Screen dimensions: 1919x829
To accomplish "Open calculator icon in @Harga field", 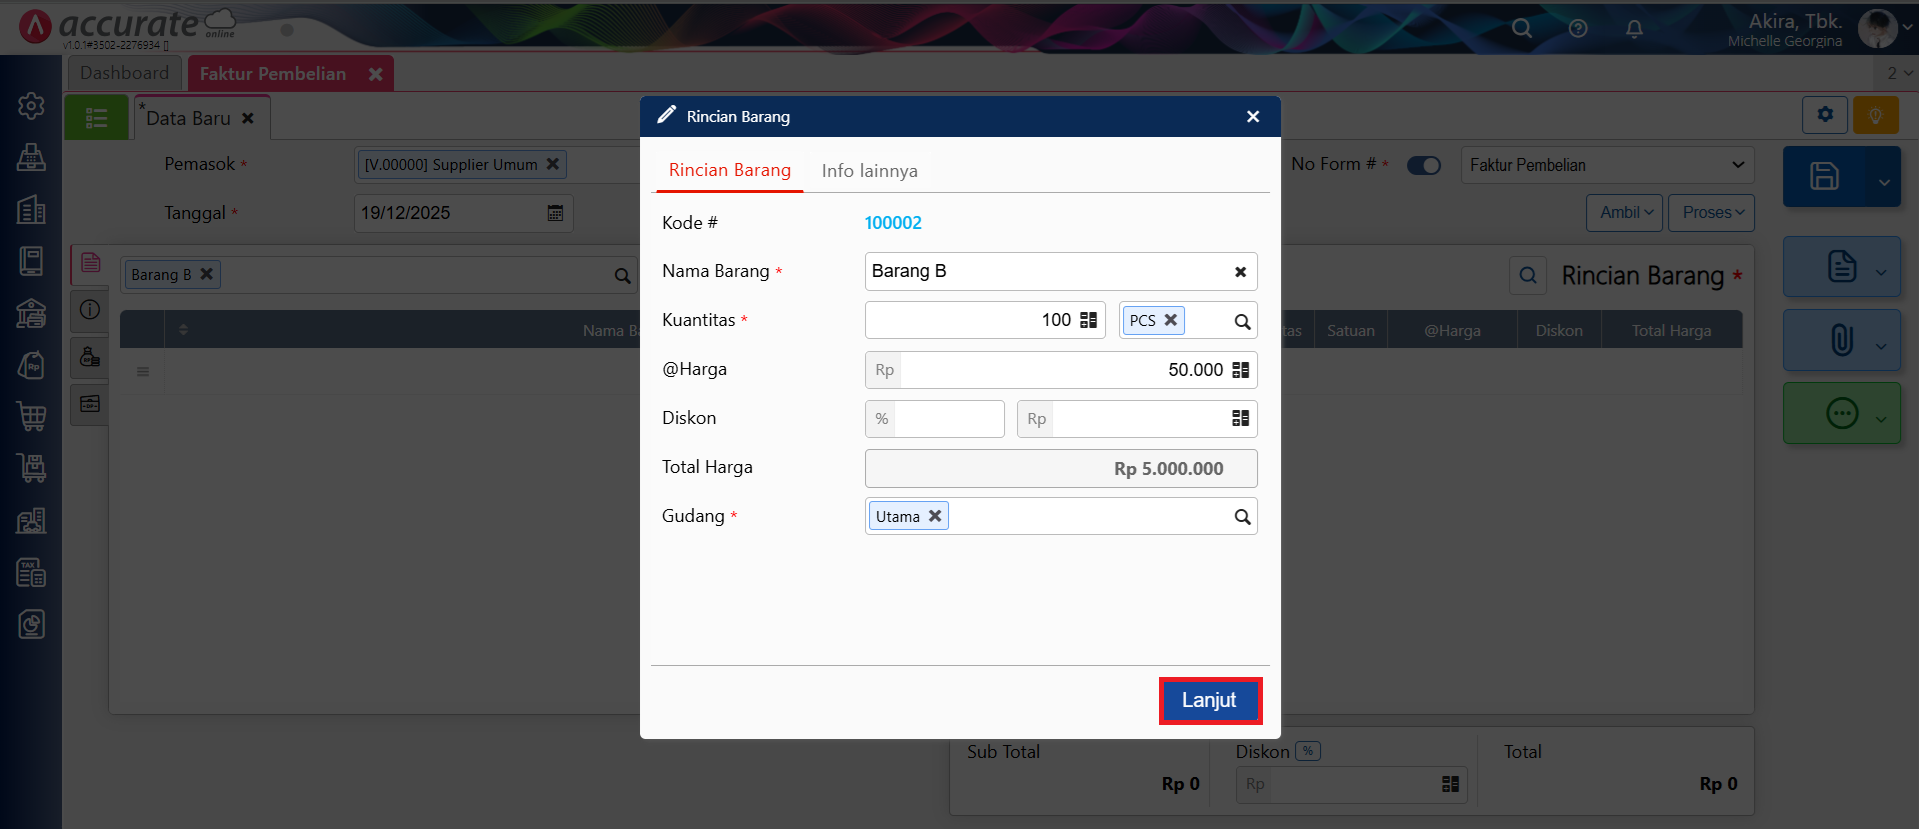I will click(1240, 370).
